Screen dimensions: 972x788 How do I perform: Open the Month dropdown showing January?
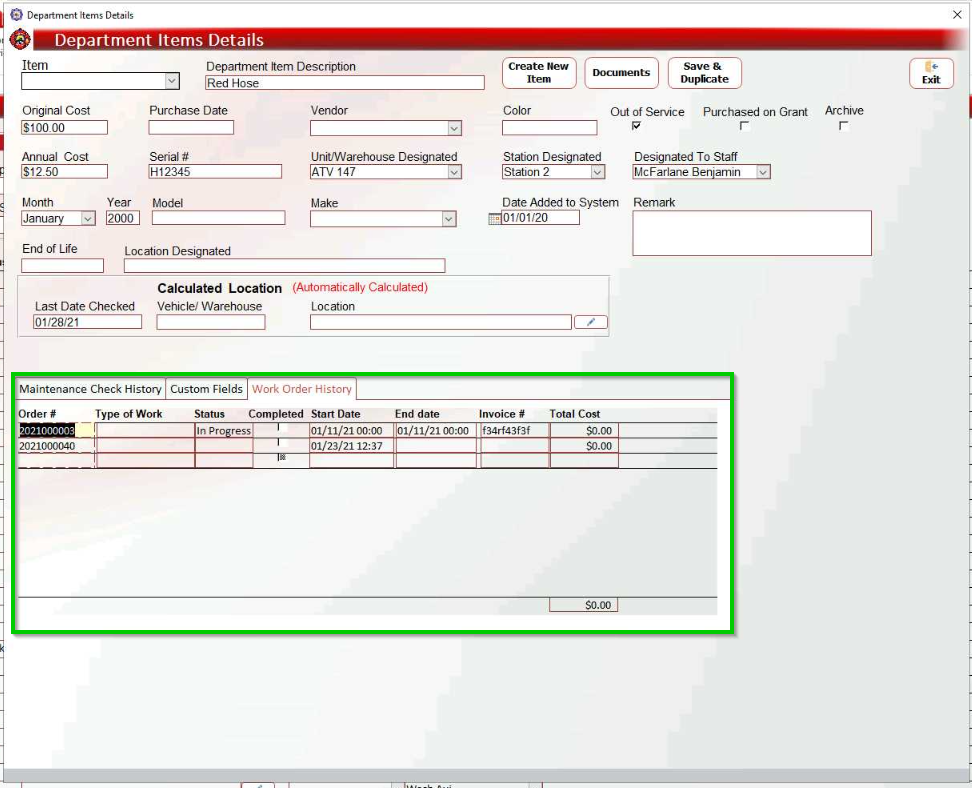[x=87, y=218]
